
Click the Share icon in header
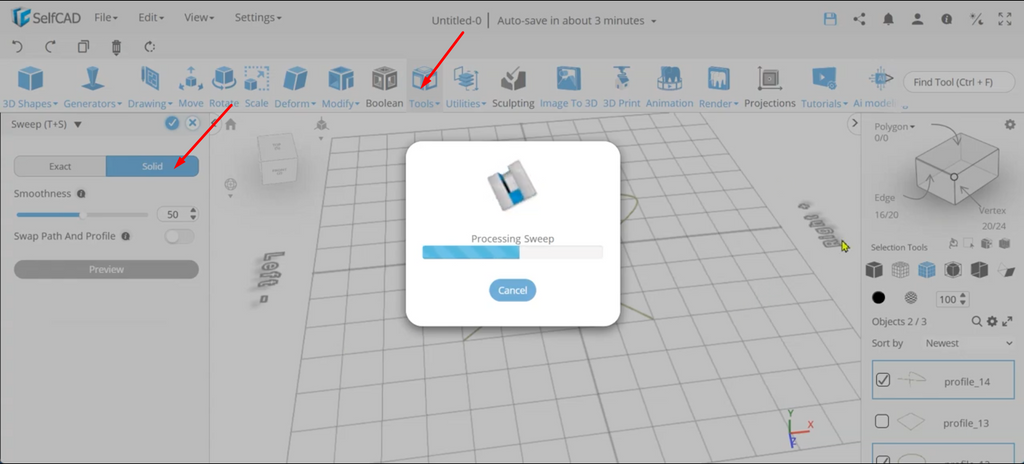point(859,19)
